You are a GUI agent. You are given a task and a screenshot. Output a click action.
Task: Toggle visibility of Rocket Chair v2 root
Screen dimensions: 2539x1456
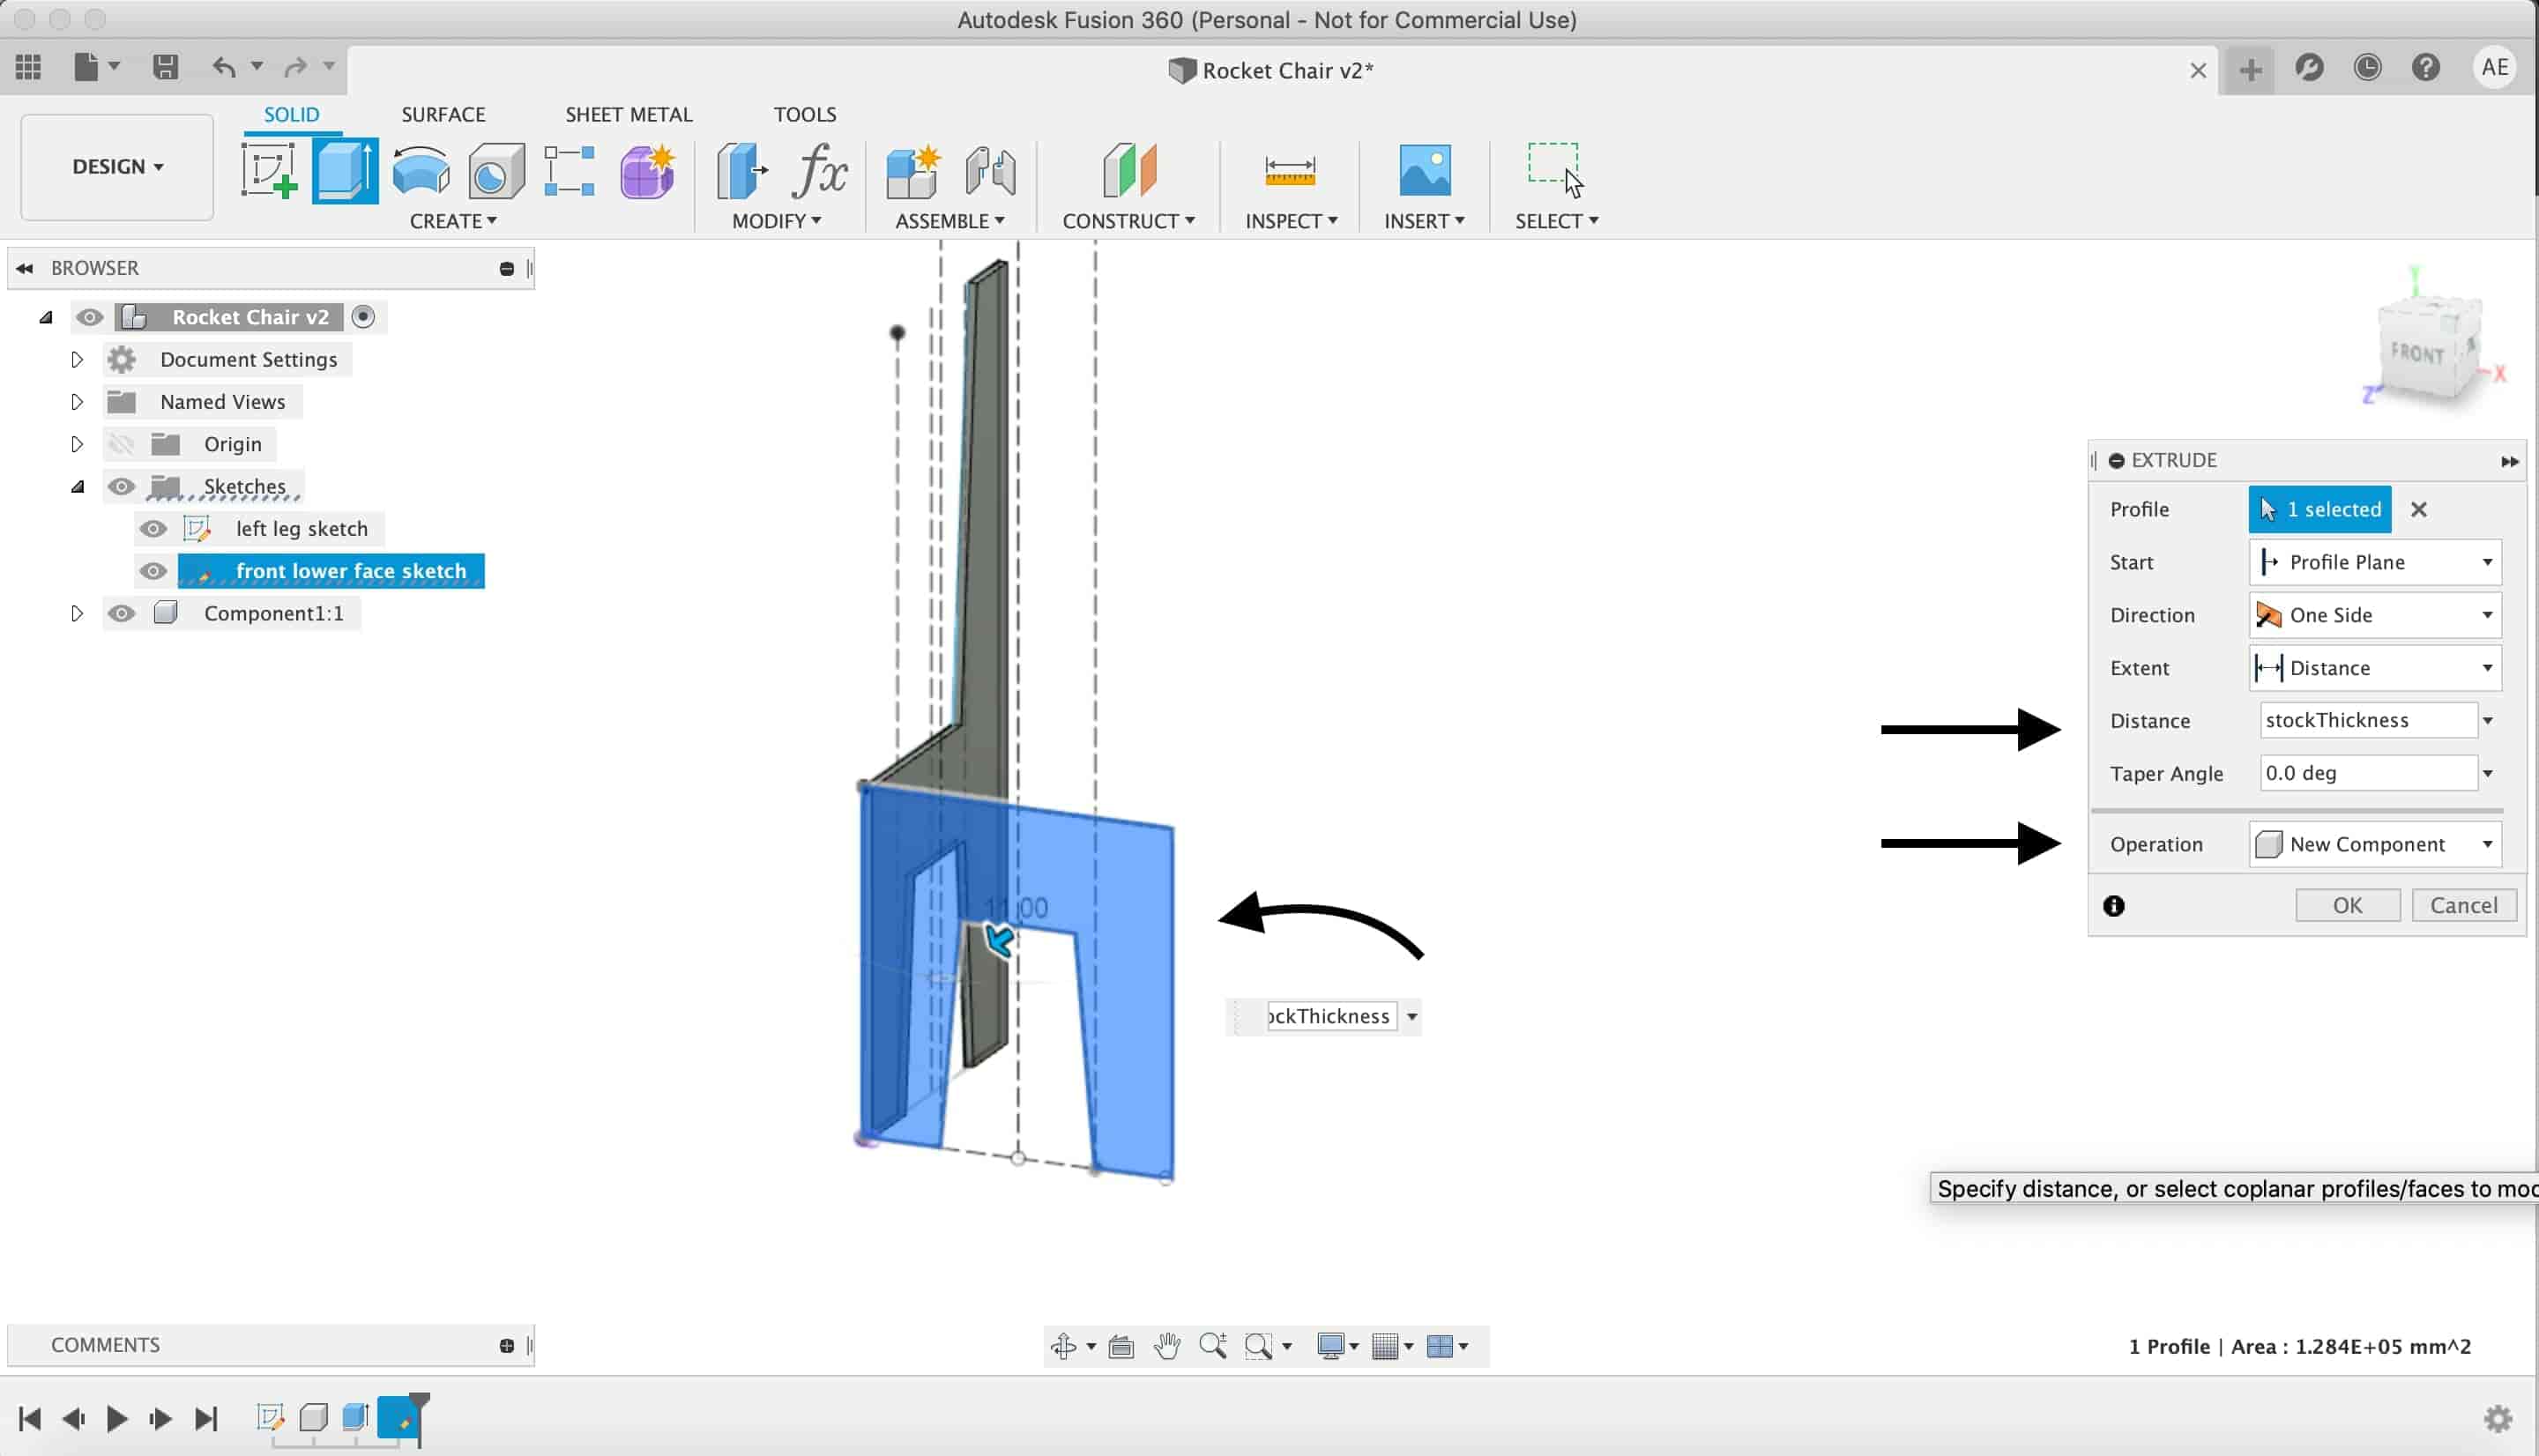[89, 317]
